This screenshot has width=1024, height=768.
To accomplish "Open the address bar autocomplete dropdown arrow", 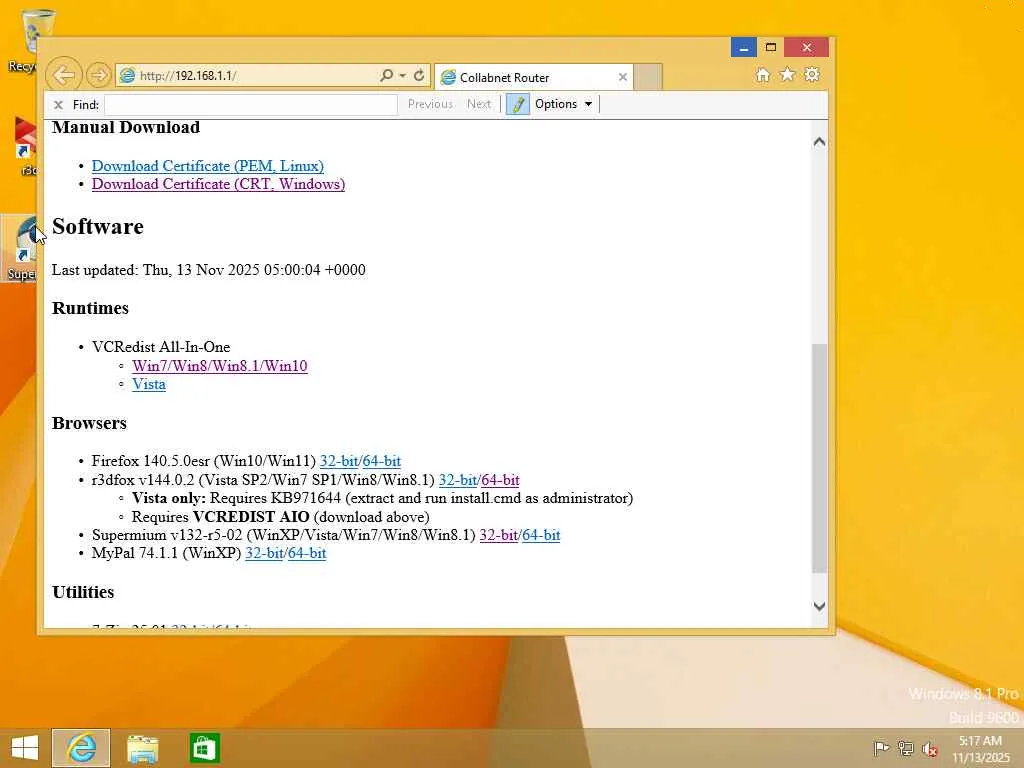I will tap(402, 76).
